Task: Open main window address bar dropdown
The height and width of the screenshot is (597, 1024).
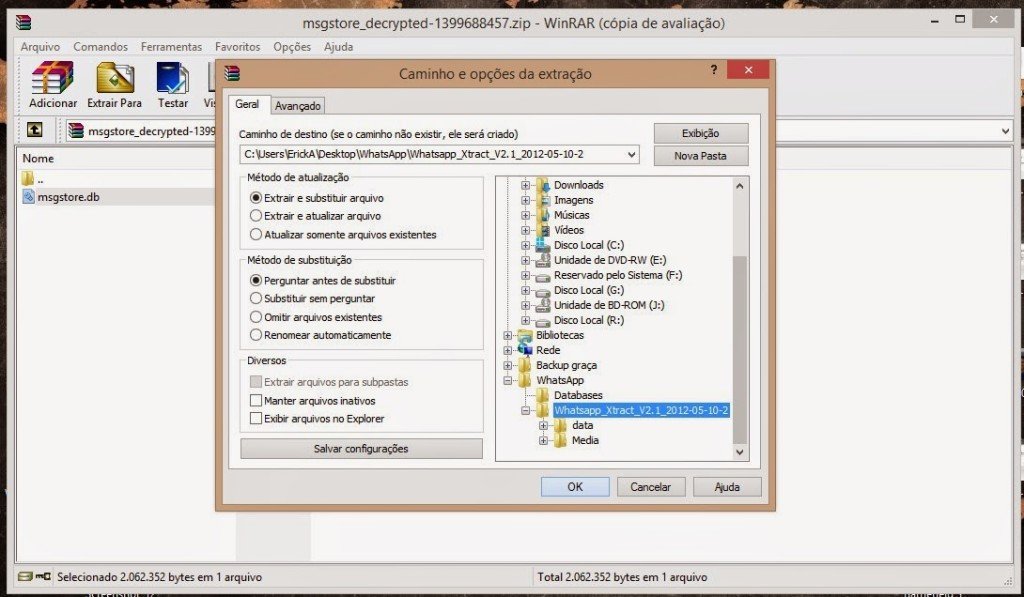Action: click(1005, 131)
